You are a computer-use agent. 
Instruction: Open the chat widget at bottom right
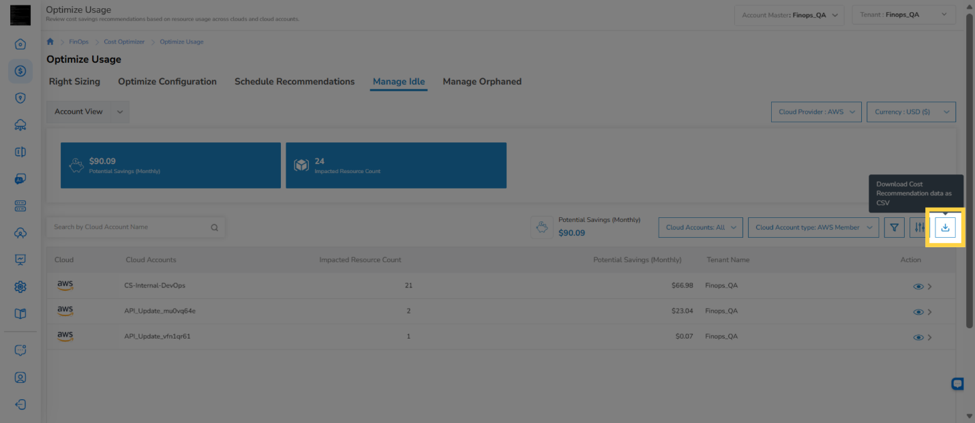click(x=957, y=384)
